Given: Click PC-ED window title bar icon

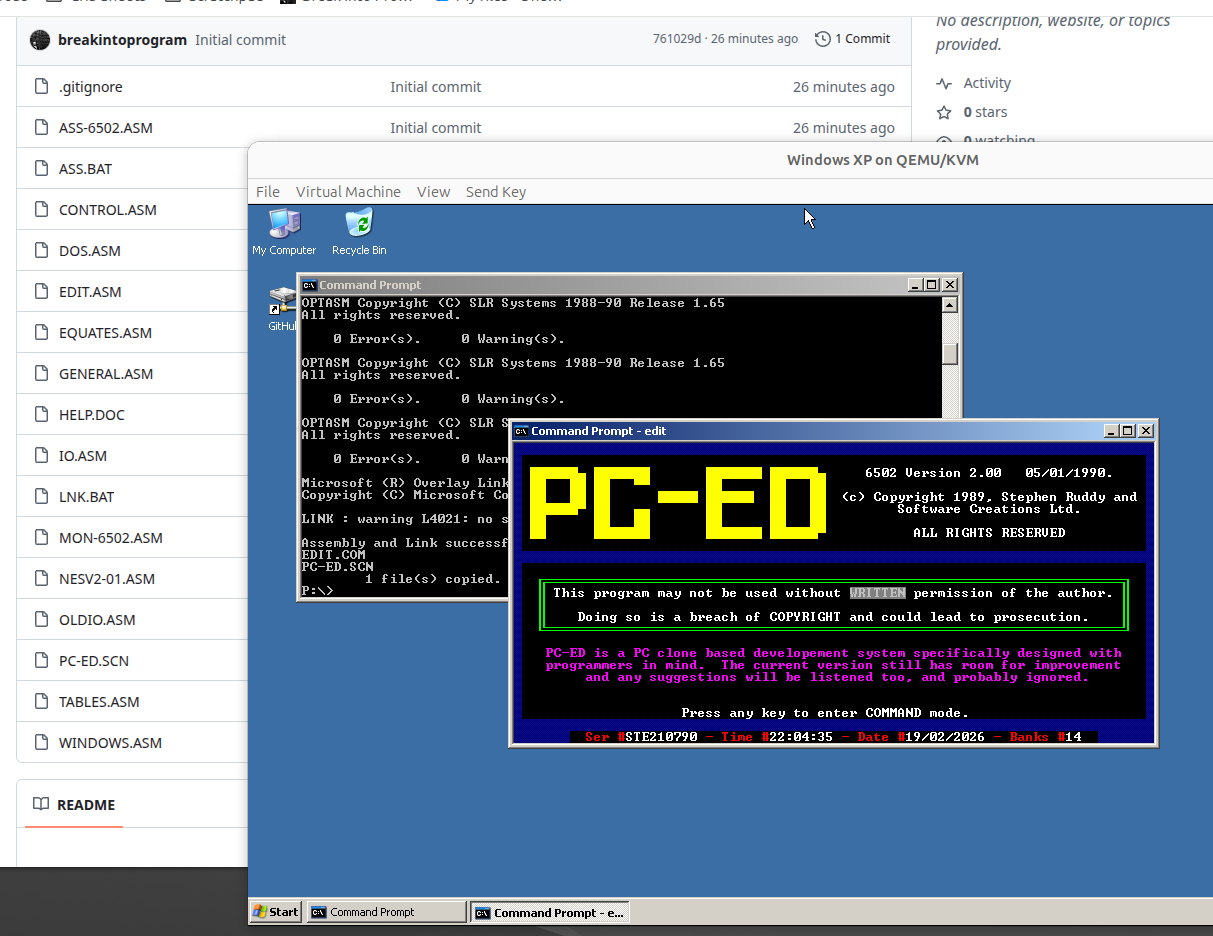Looking at the screenshot, I should (x=521, y=431).
